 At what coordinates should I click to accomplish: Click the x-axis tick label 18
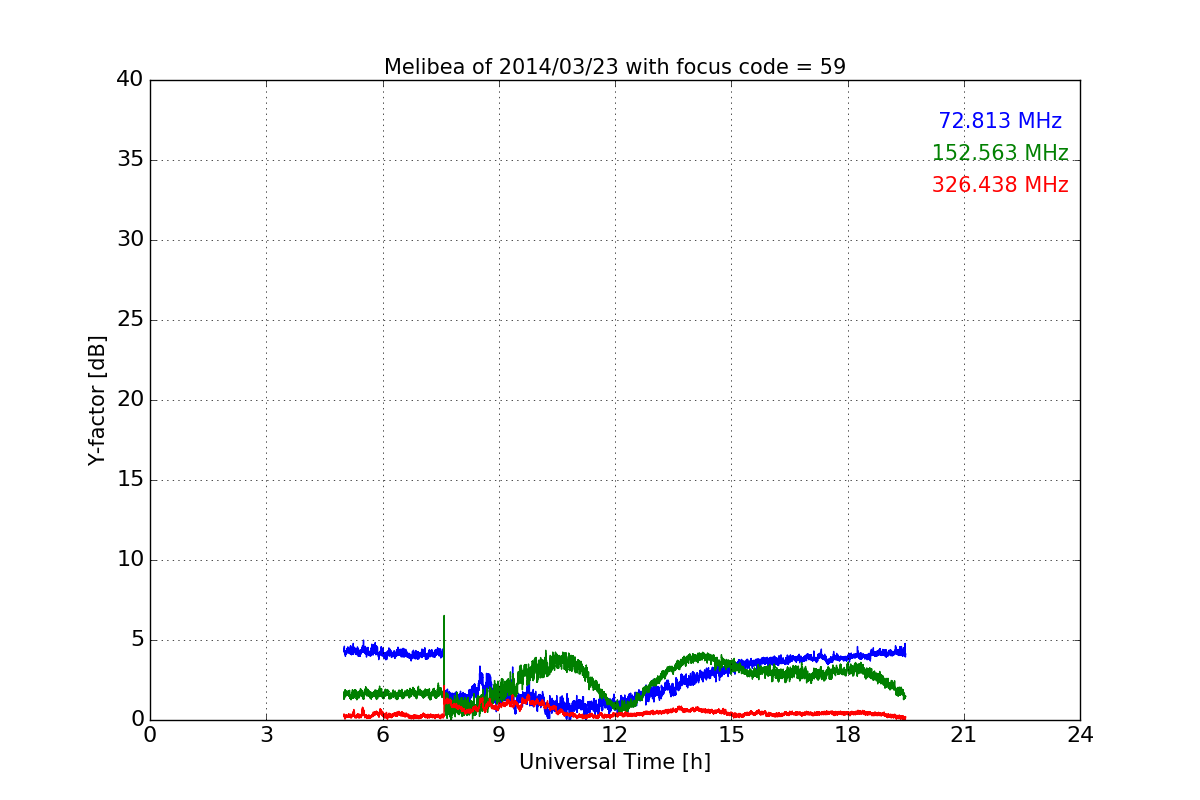click(848, 735)
